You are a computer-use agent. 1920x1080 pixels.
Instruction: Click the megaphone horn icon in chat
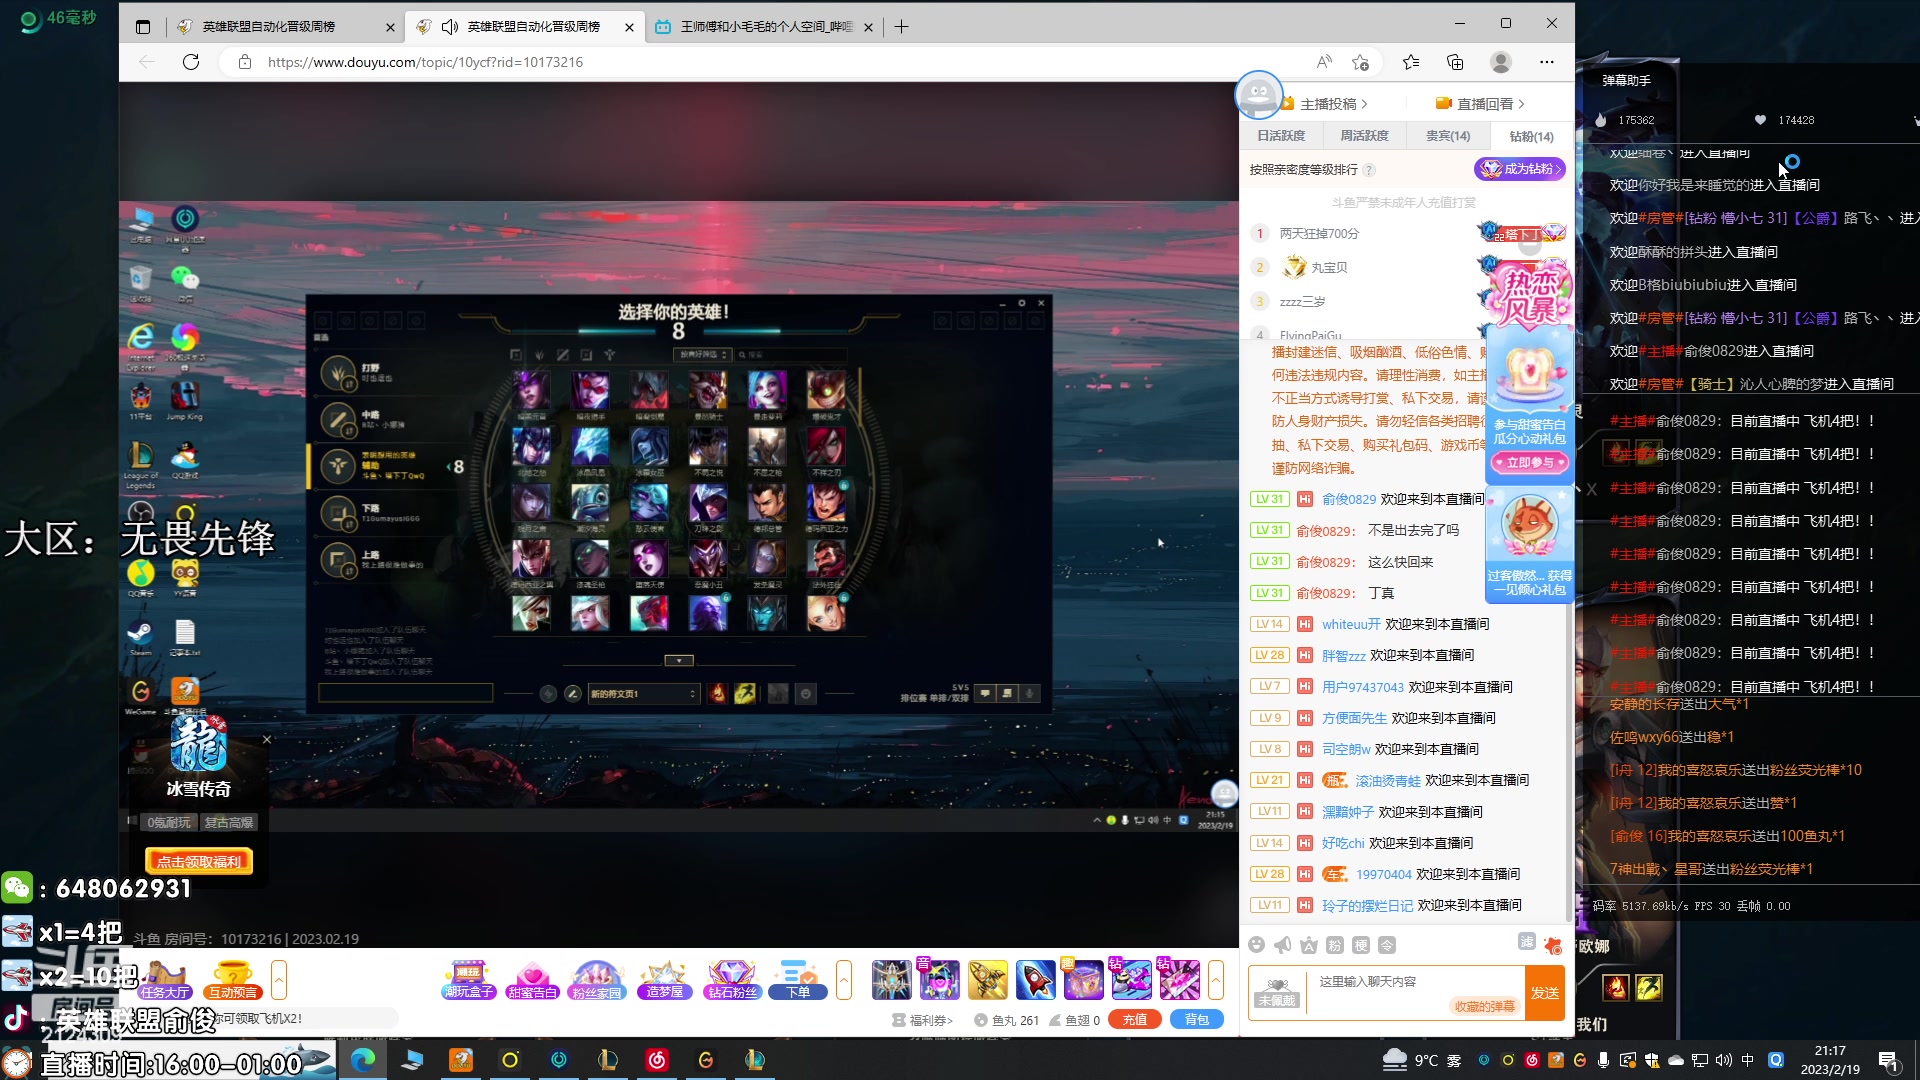1283,945
